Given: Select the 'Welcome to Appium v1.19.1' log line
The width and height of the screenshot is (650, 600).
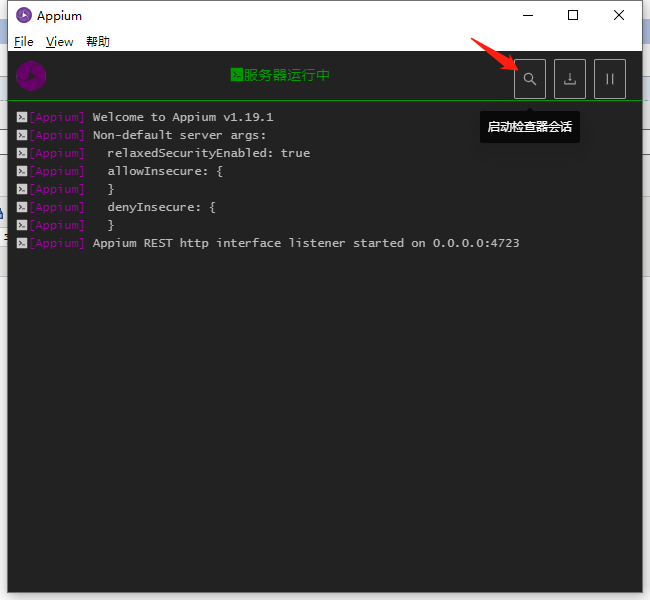Looking at the screenshot, I should [x=183, y=117].
